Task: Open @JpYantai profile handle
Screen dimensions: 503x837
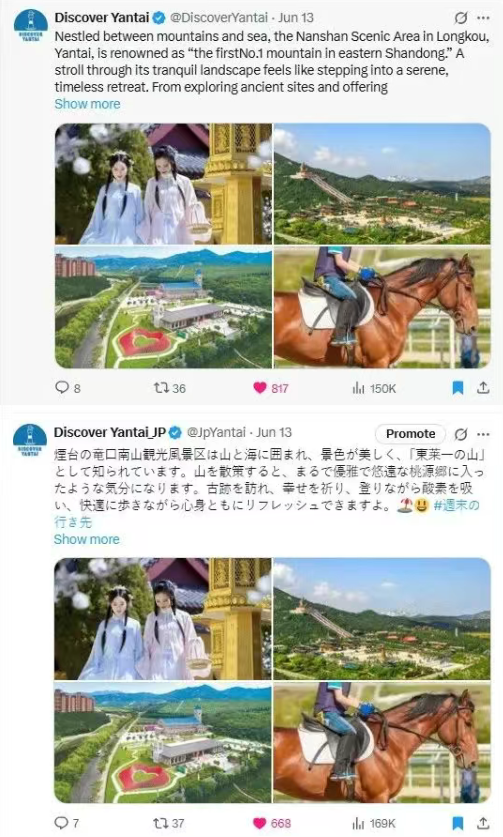Action: pyautogui.click(x=216, y=432)
